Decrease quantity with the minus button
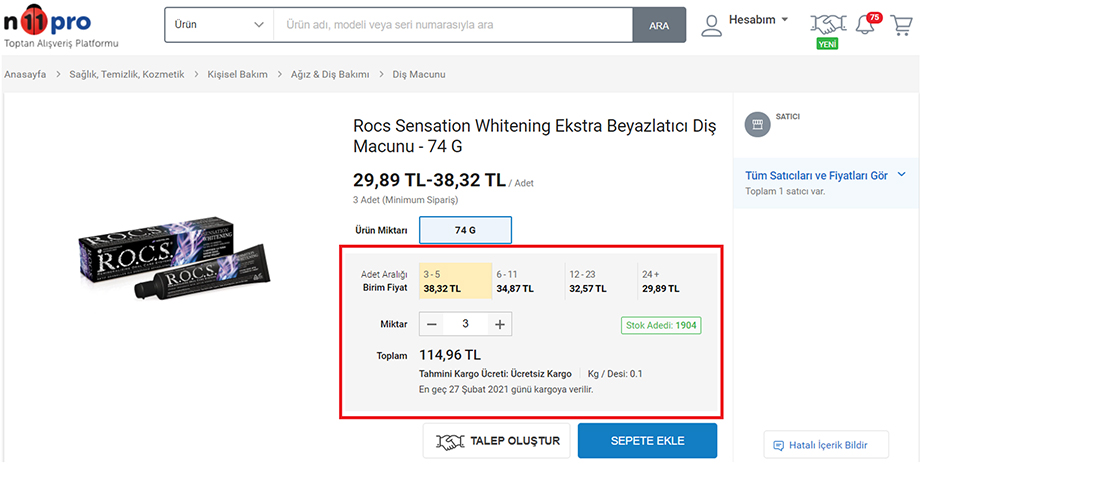The height and width of the screenshot is (495, 1100). (432, 324)
